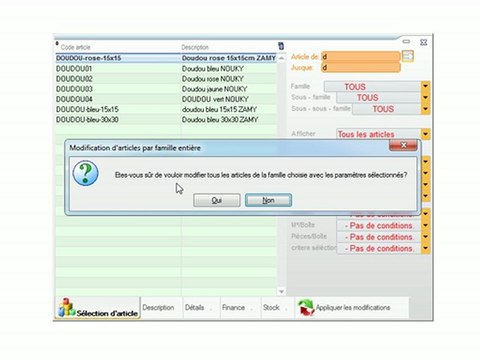Select row DOUDOU03
Image resolution: width=480 pixels, height=360 pixels.
166,89
